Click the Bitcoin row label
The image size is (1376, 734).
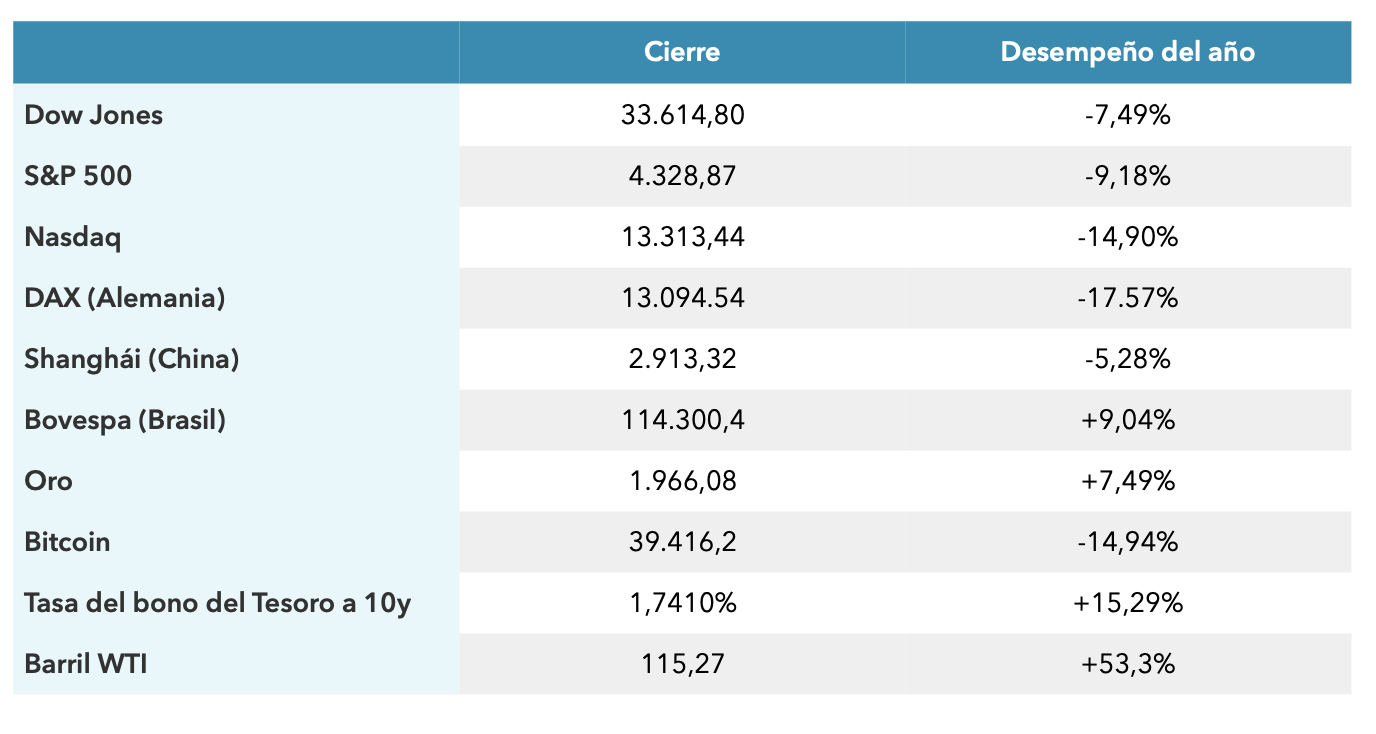click(67, 542)
